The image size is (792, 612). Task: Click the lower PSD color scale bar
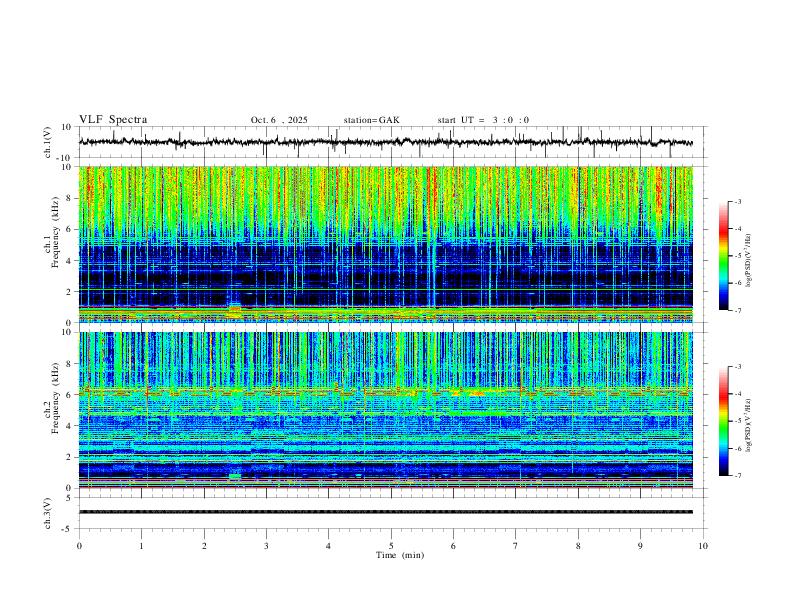[724, 421]
